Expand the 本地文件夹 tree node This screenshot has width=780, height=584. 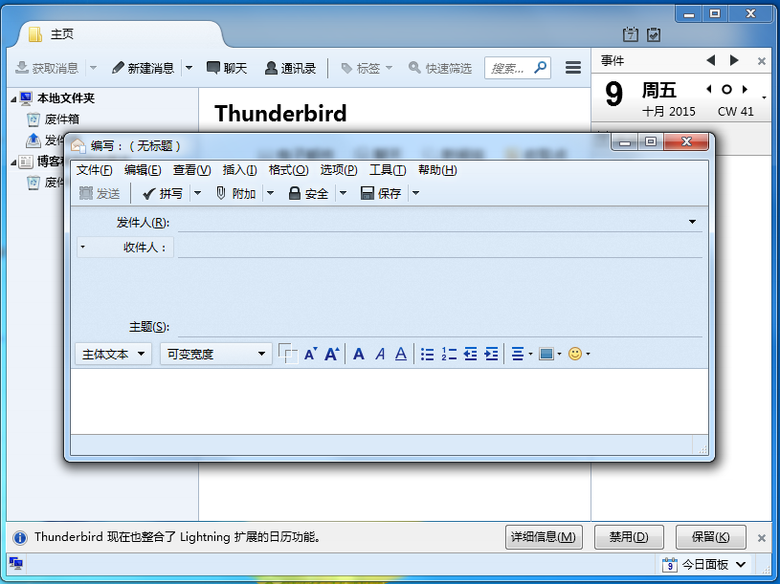[x=14, y=99]
